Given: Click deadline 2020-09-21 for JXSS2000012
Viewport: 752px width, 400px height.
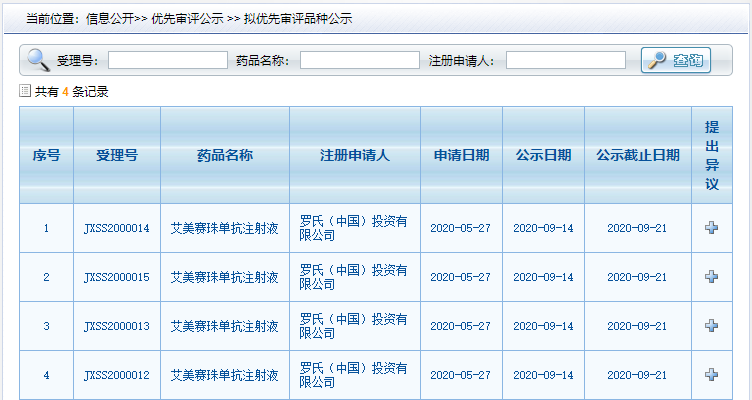Looking at the screenshot, I should click(637, 375).
